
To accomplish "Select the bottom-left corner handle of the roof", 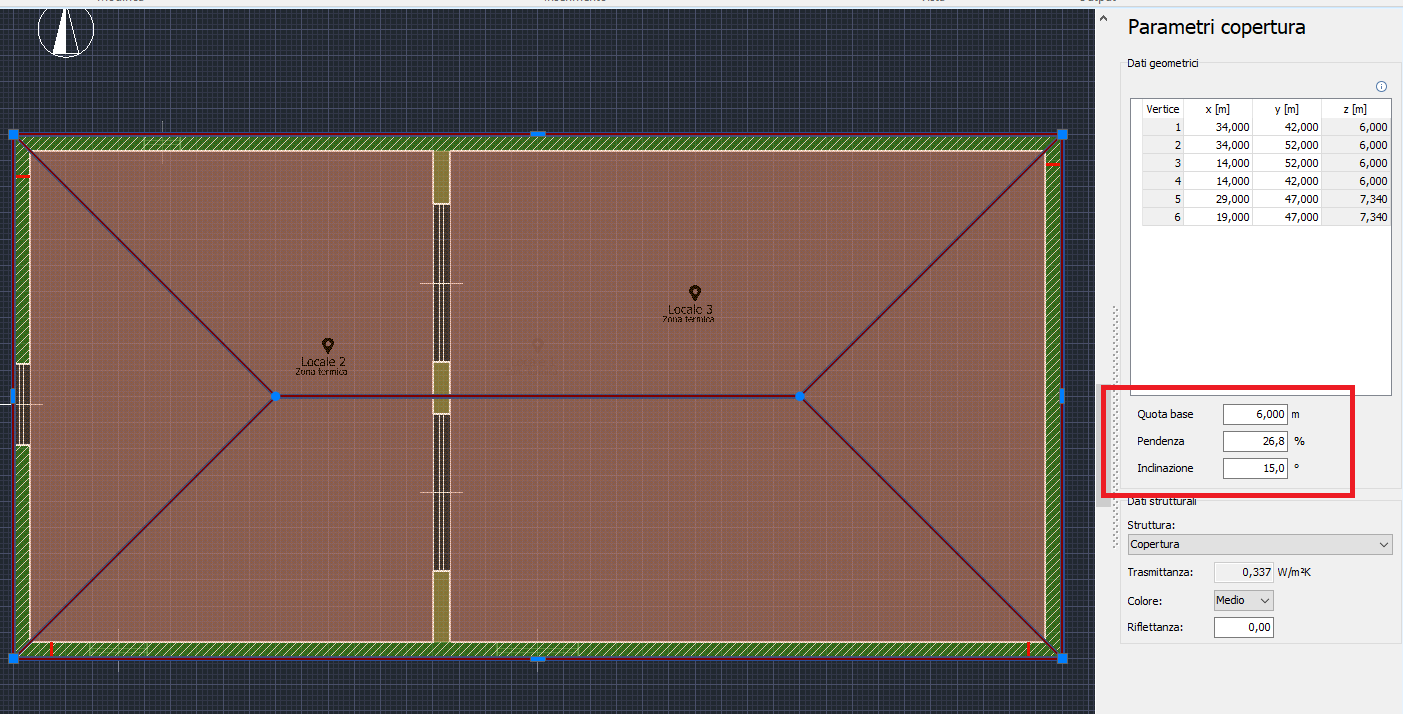I will (x=14, y=658).
